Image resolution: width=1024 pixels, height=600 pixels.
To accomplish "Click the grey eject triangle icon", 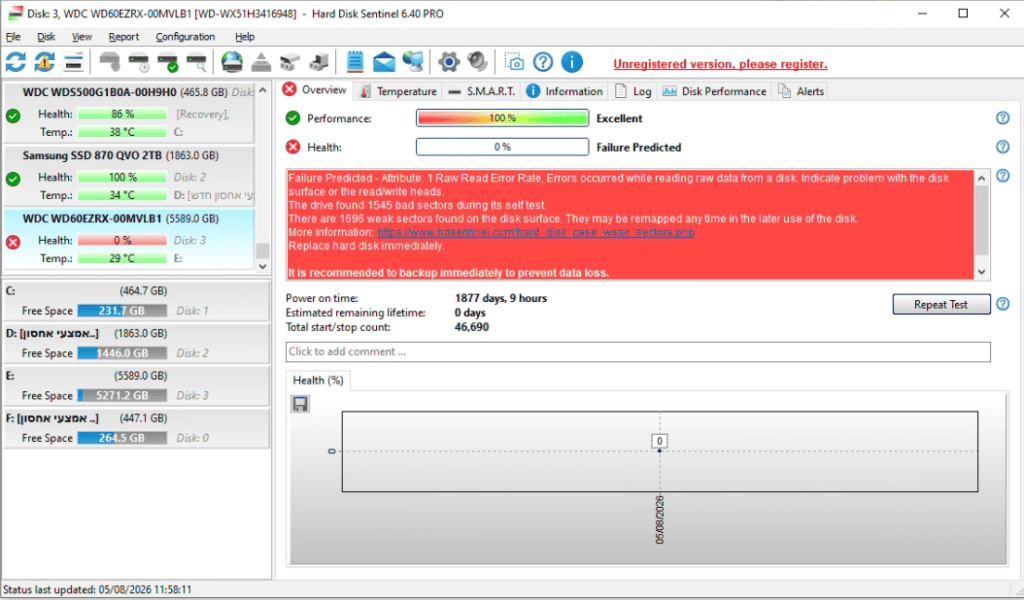I will (x=261, y=62).
